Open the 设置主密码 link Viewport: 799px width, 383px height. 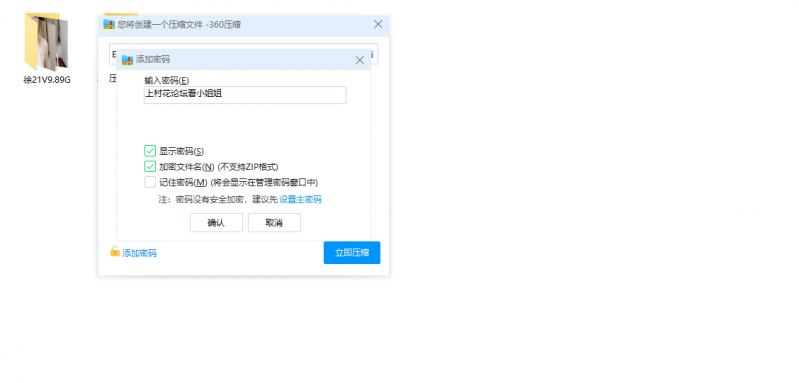tap(300, 200)
